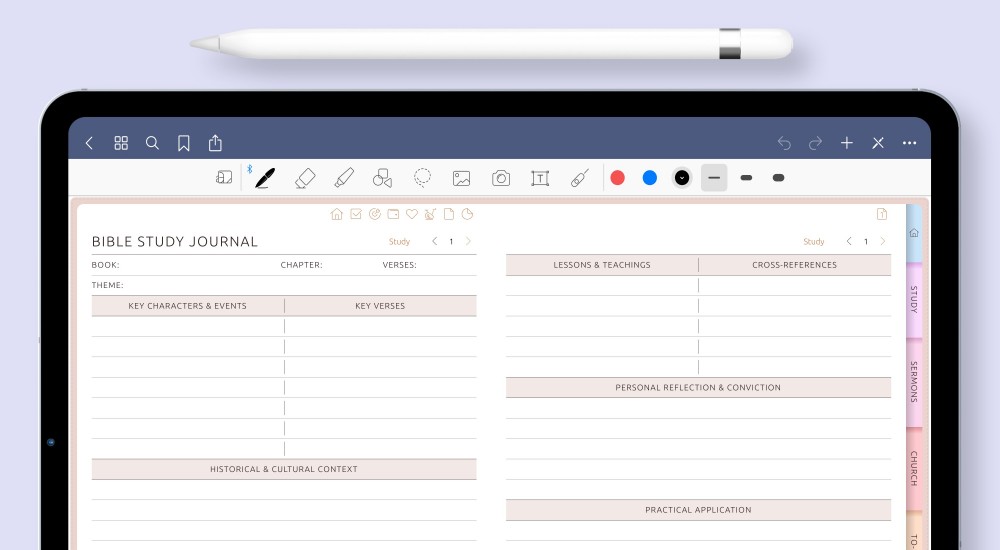This screenshot has width=1000, height=550.
Task: Toggle bookmark for this page
Action: pyautogui.click(x=184, y=143)
